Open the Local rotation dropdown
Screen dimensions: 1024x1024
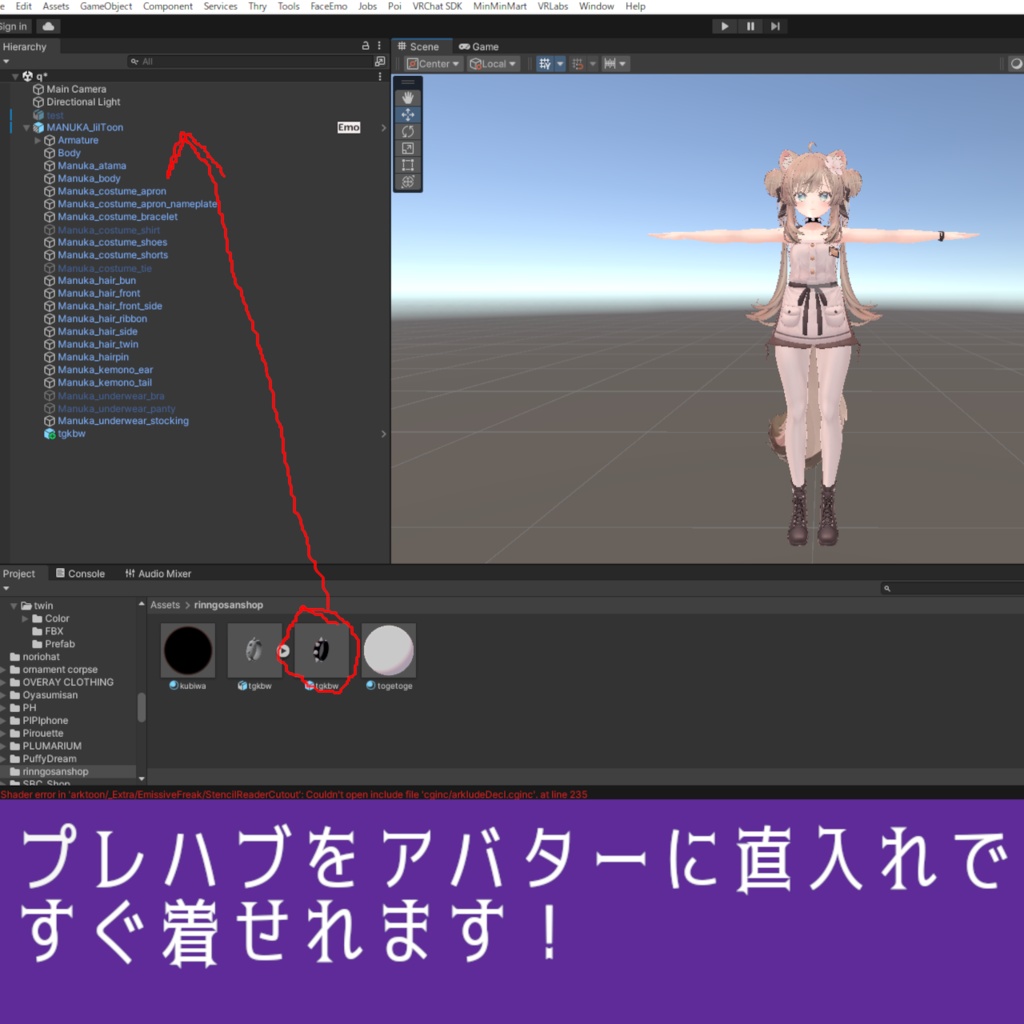point(494,63)
